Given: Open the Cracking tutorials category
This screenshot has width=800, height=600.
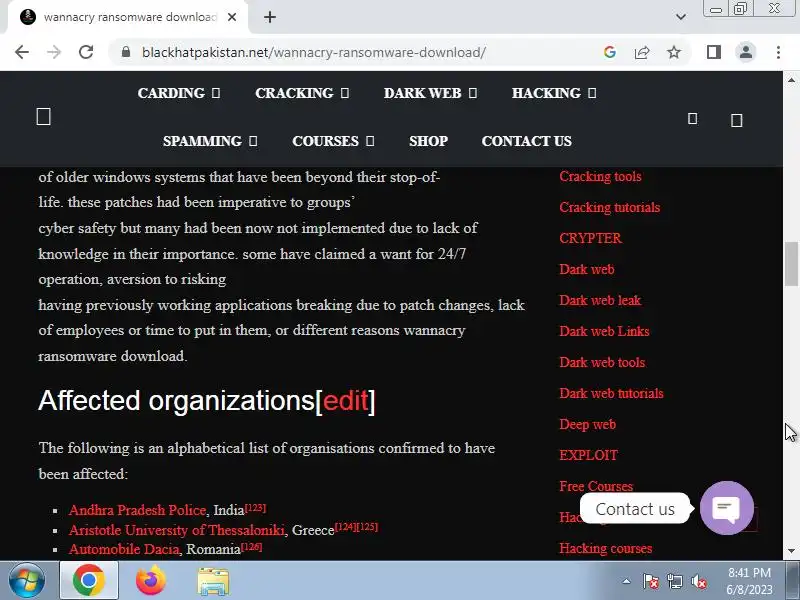Looking at the screenshot, I should [609, 208].
